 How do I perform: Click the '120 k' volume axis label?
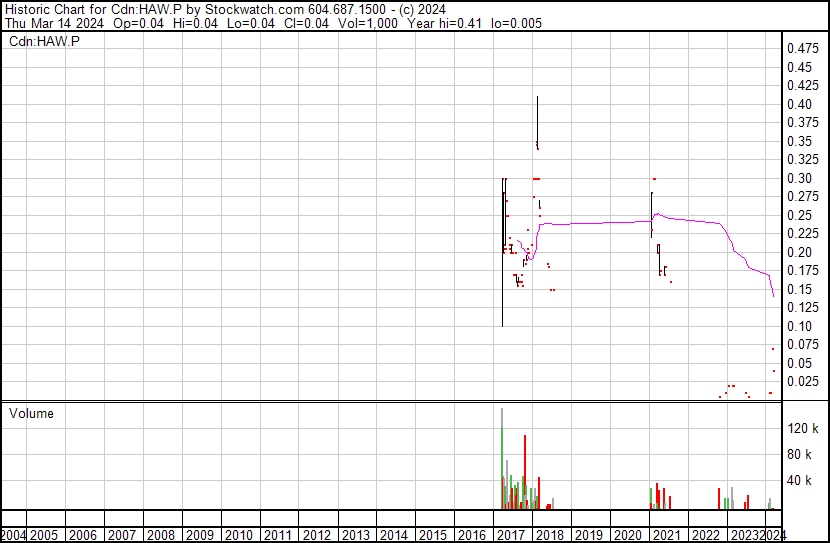[x=803, y=428]
